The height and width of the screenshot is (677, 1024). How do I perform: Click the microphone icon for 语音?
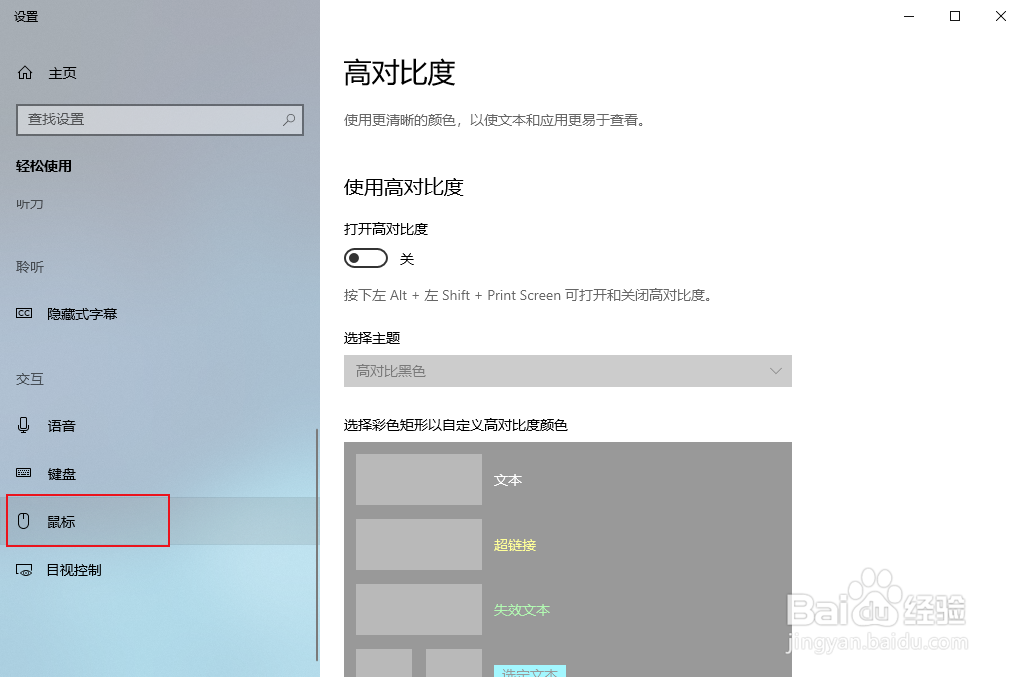[23, 425]
